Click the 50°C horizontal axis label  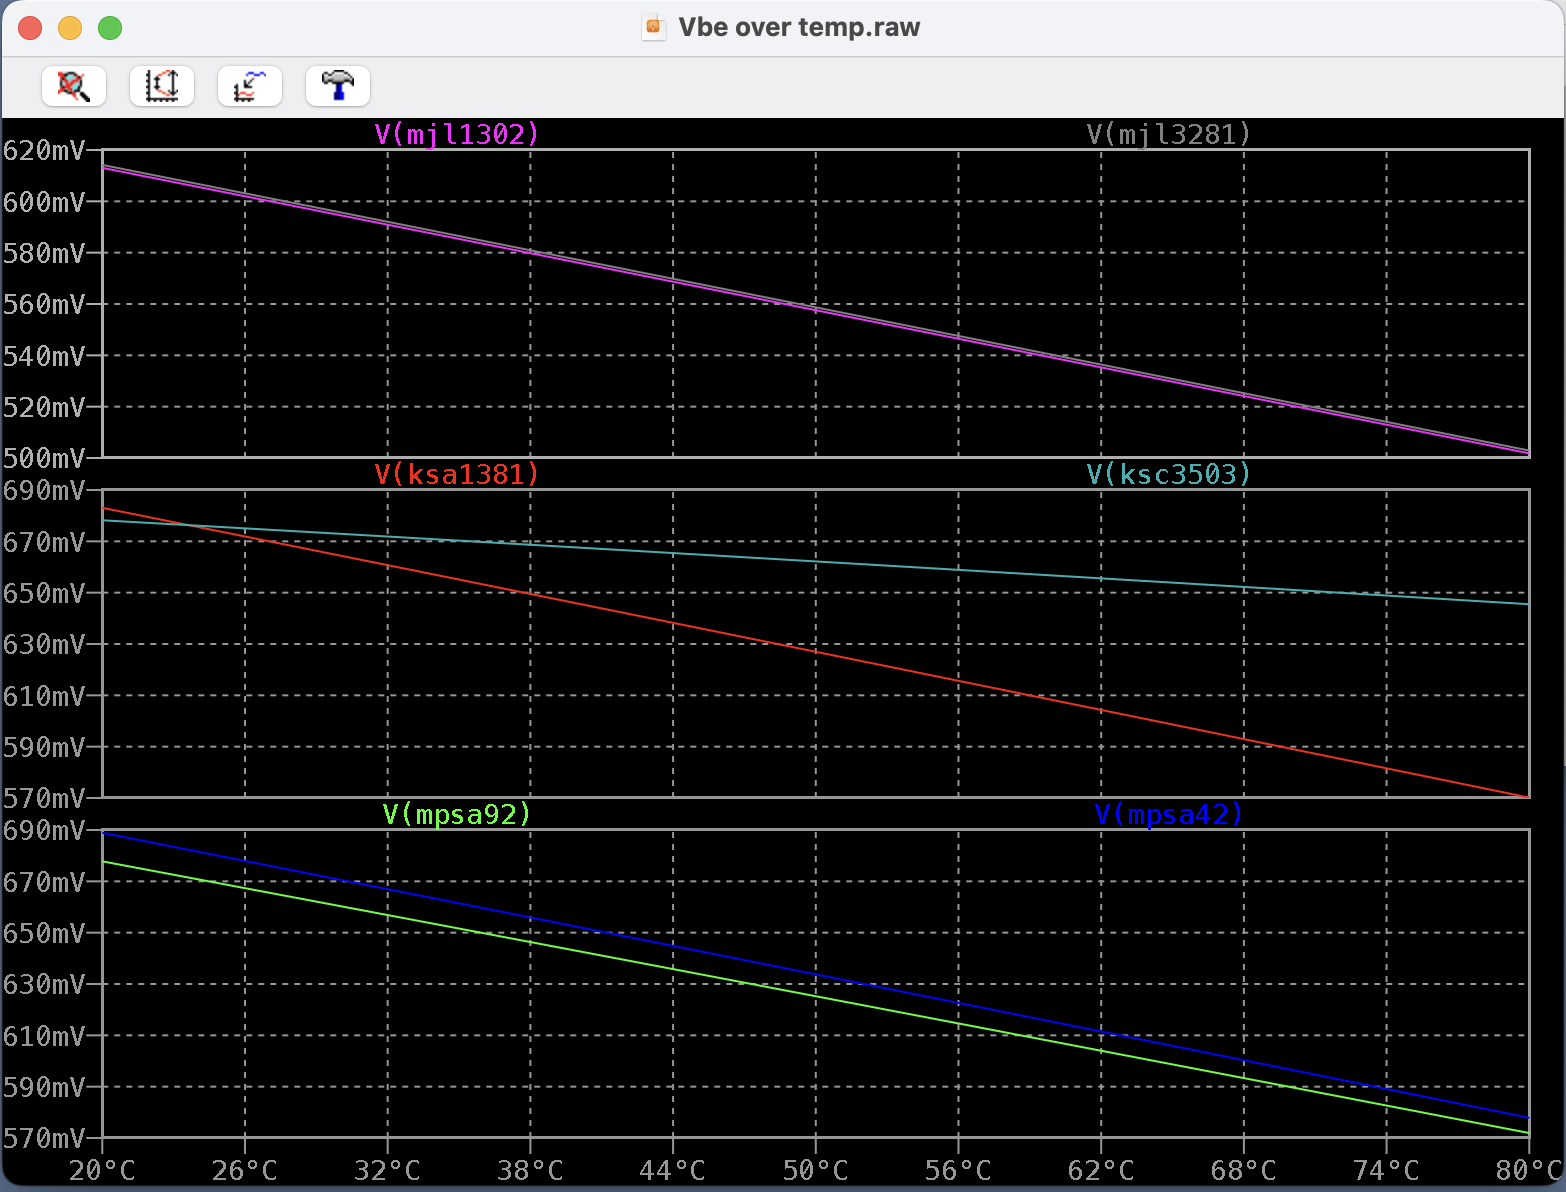pyautogui.click(x=816, y=1170)
